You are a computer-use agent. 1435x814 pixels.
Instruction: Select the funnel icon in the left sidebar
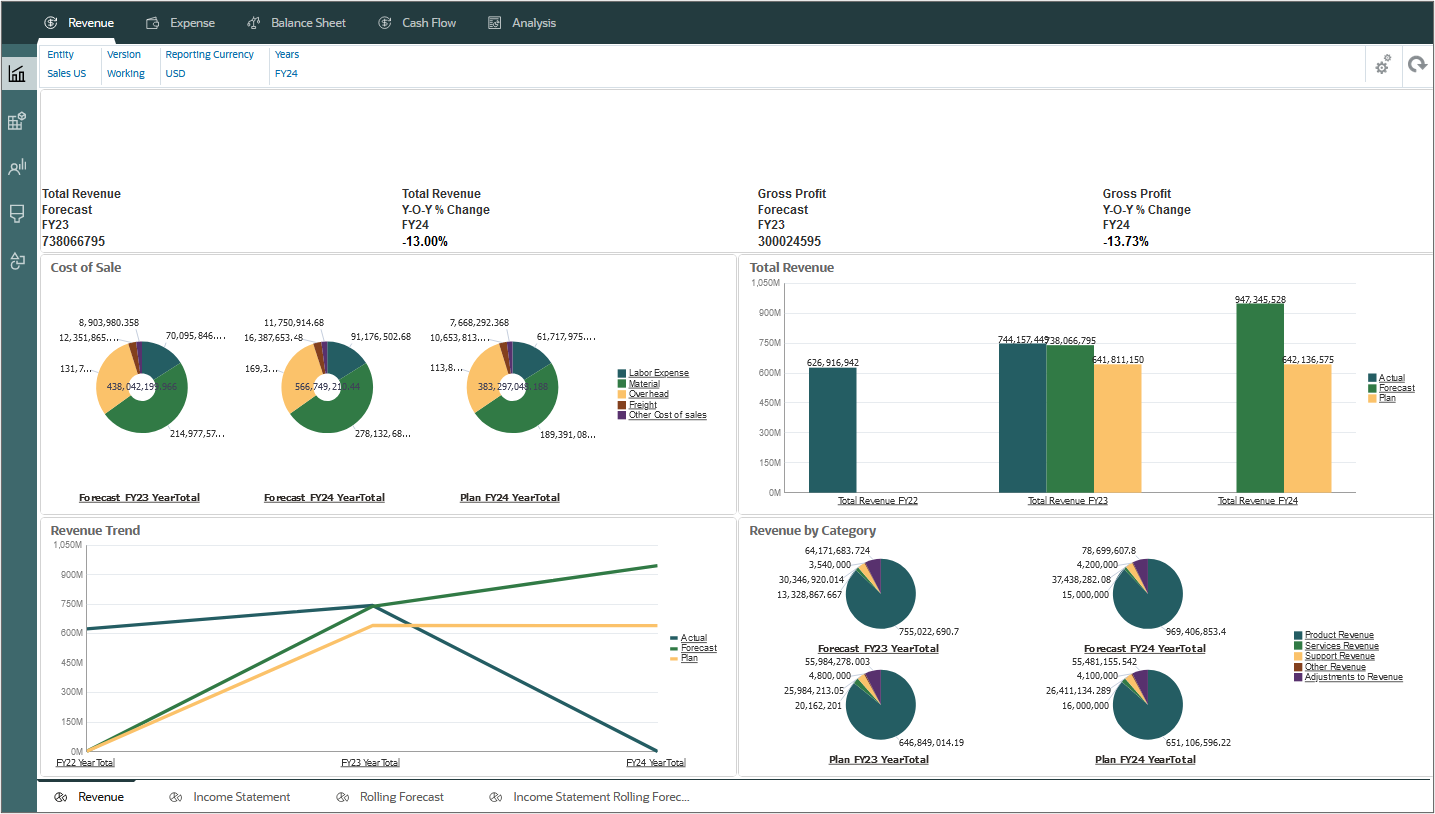point(18,214)
